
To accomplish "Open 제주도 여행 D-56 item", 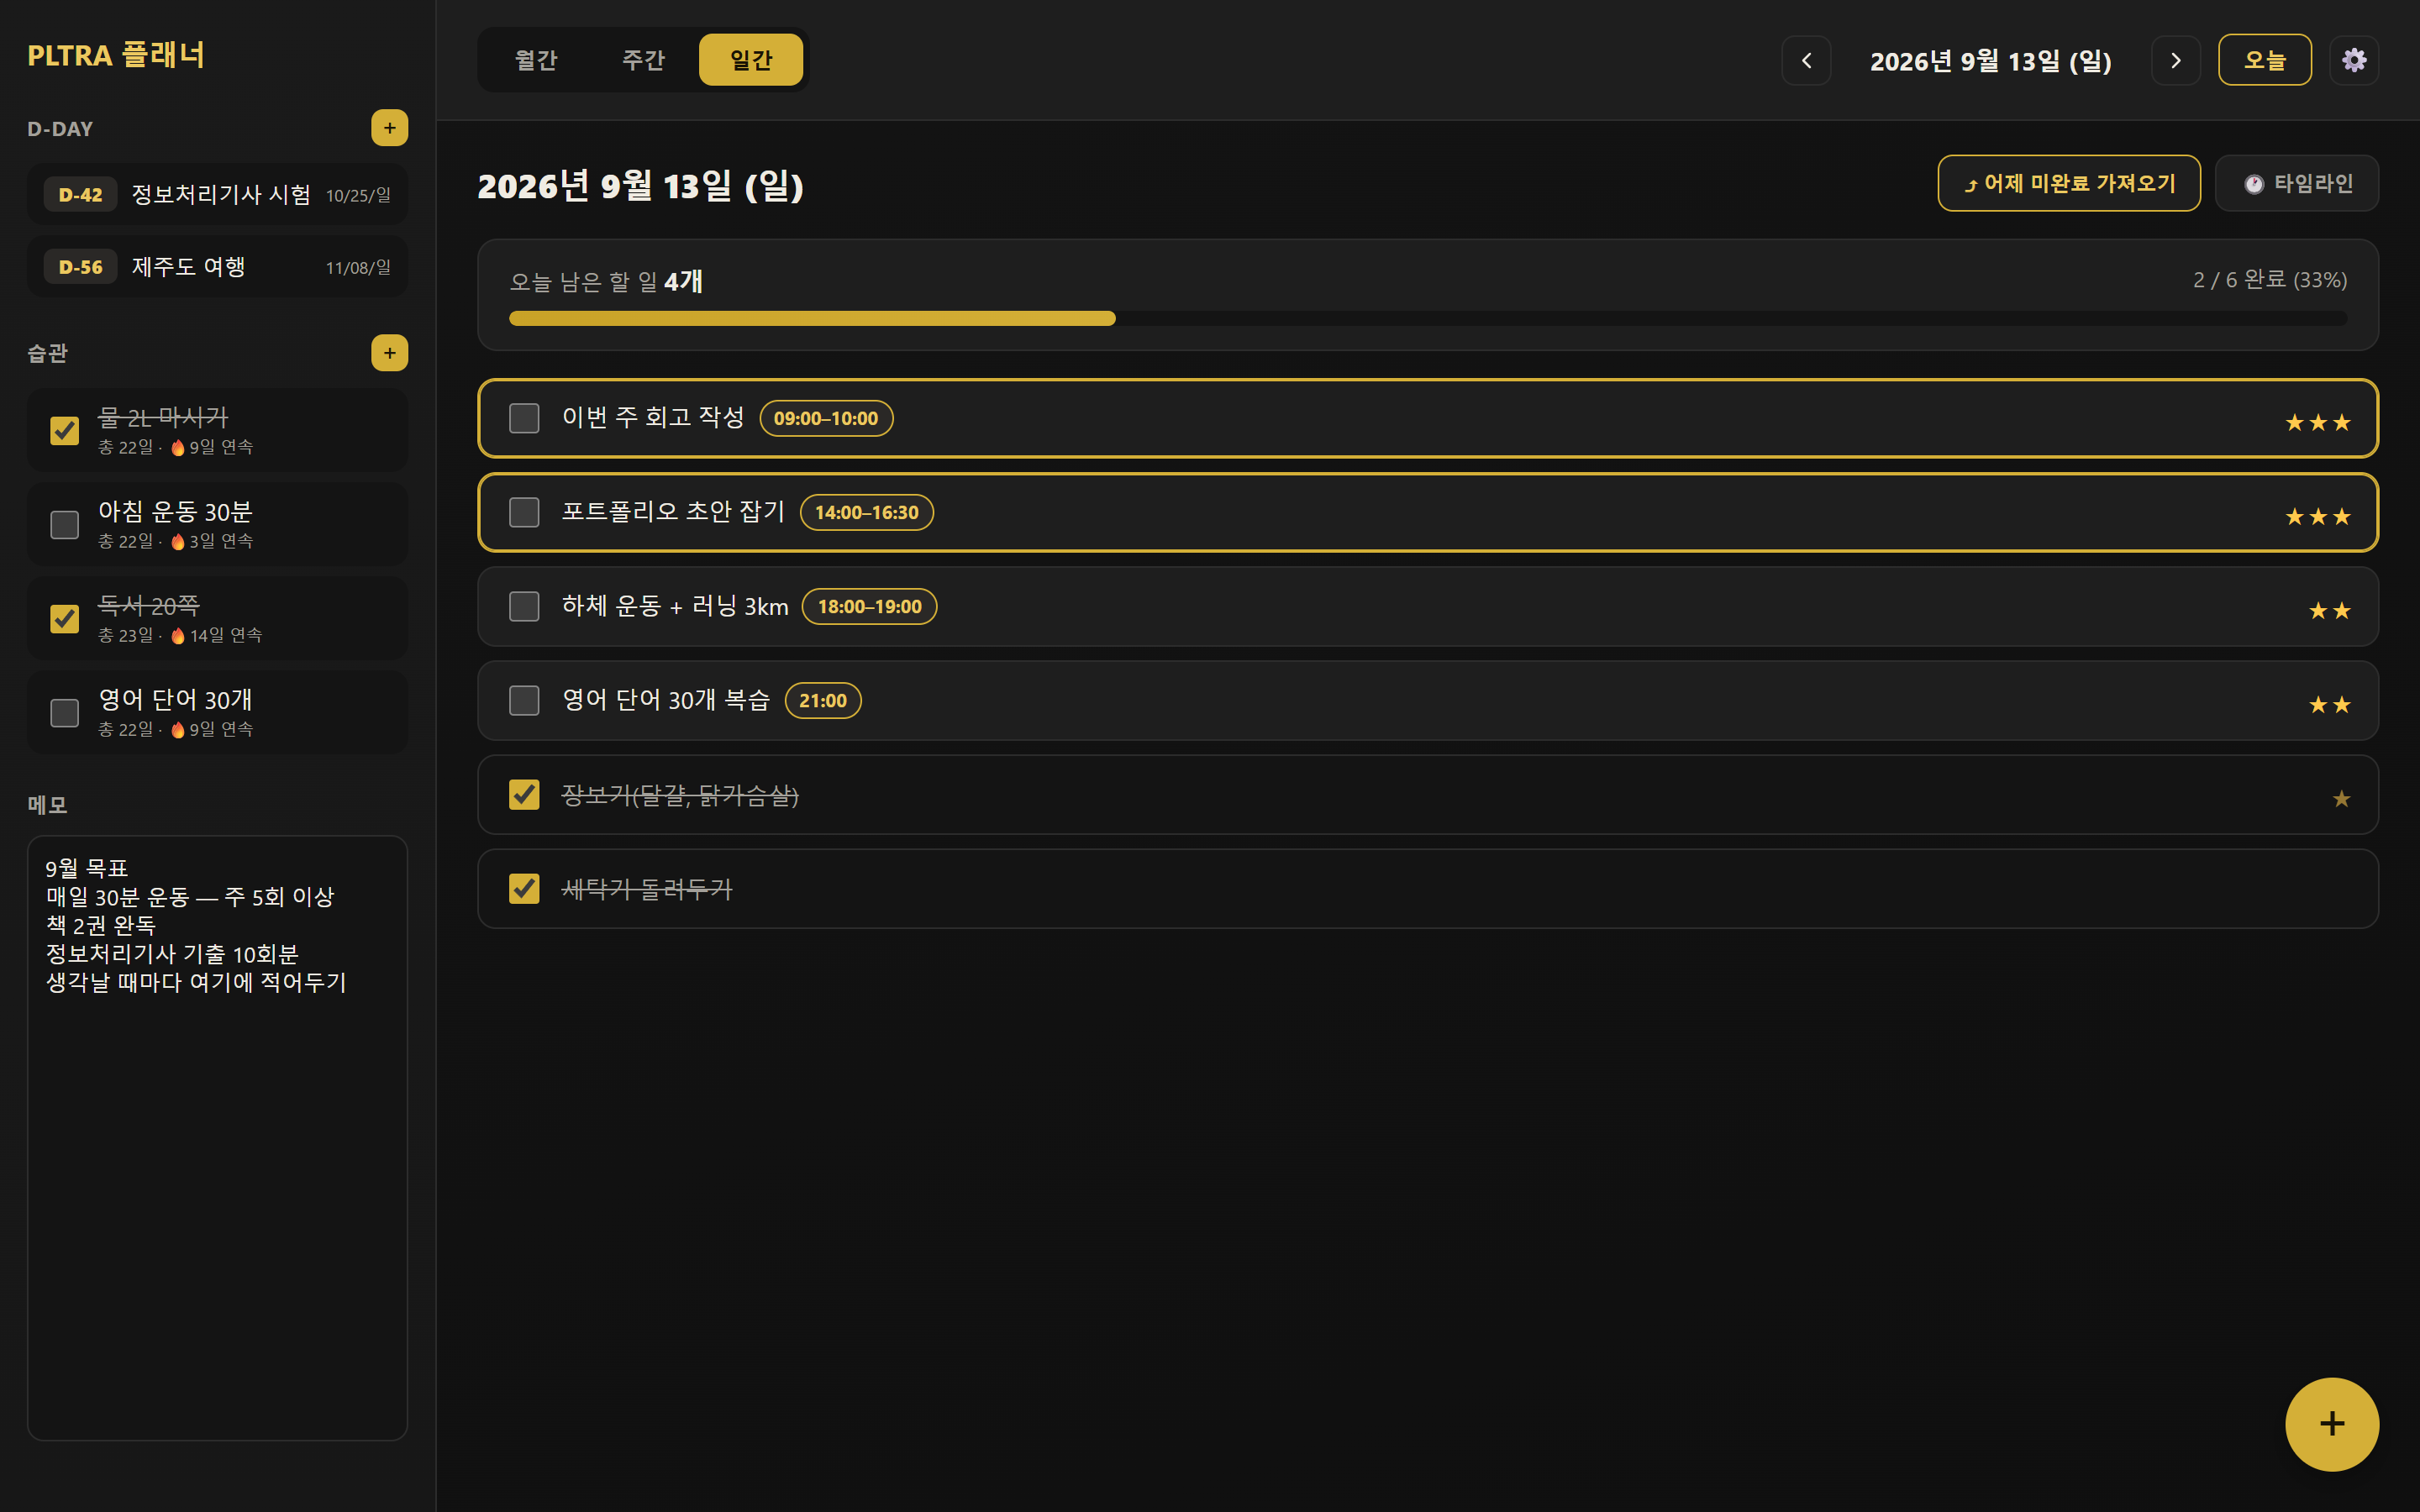I will pyautogui.click(x=217, y=267).
